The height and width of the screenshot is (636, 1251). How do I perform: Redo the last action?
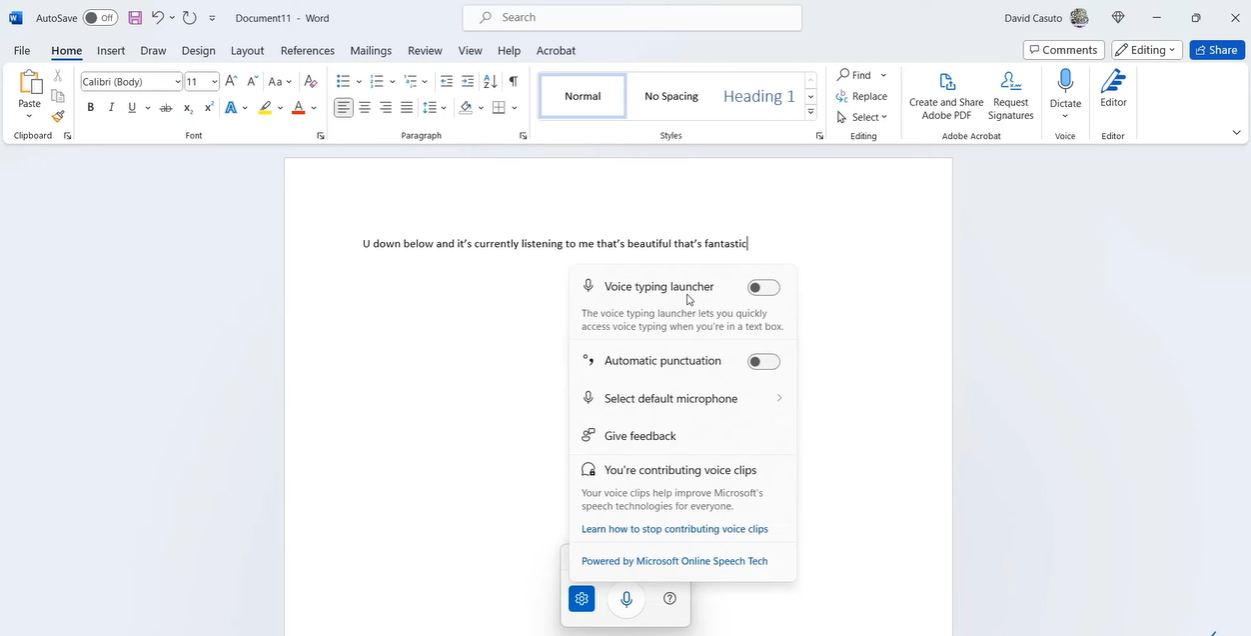click(189, 18)
